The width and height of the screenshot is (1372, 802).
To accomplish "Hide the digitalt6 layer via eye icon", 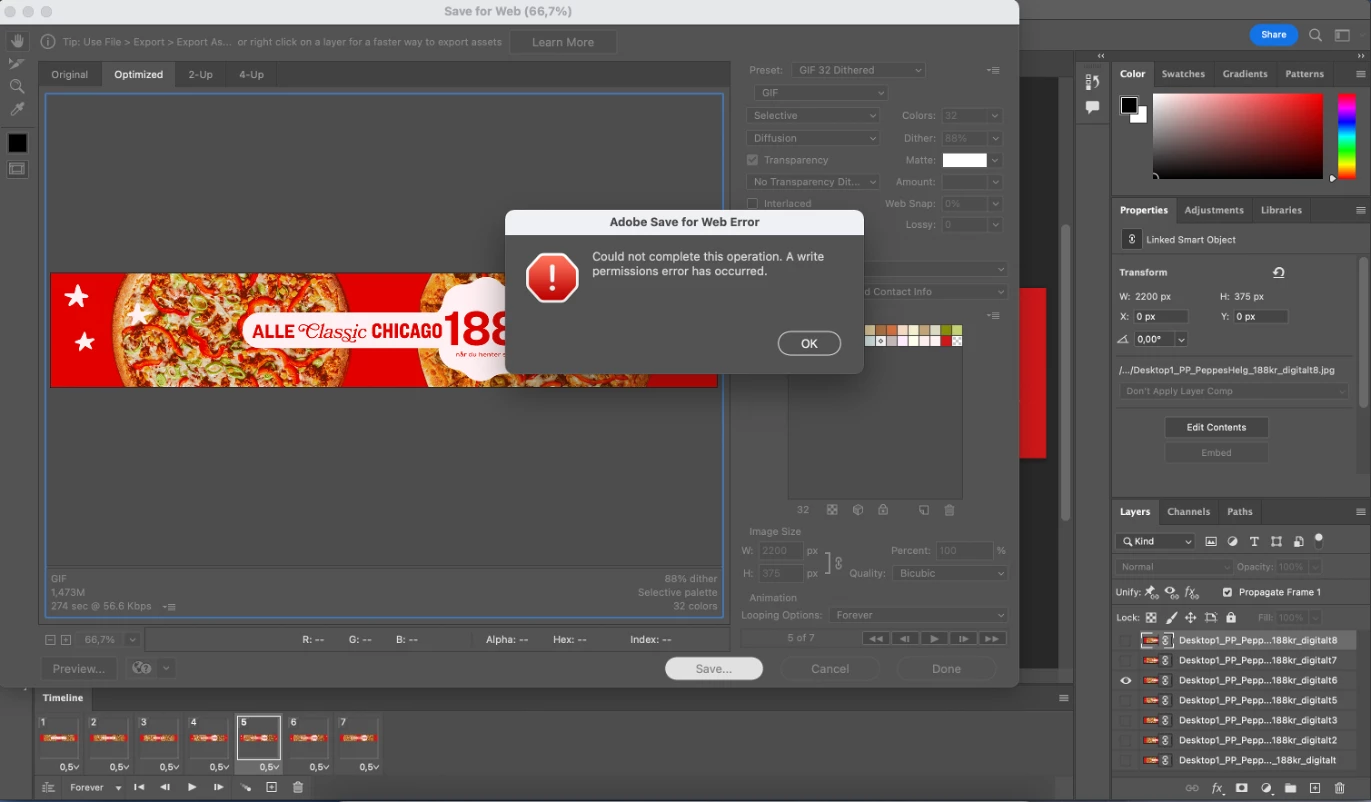I will tap(1126, 680).
